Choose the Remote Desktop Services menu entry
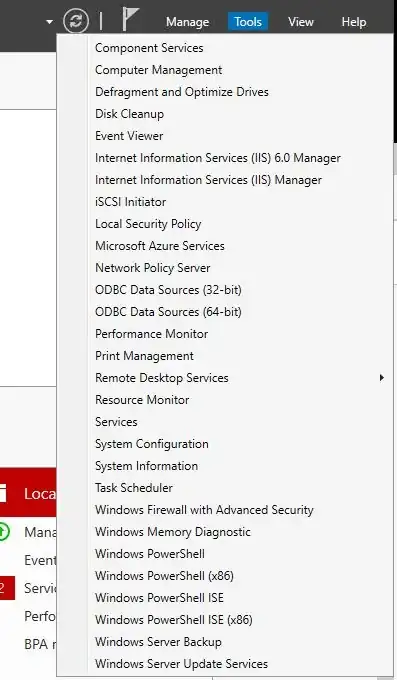 [x=161, y=378]
